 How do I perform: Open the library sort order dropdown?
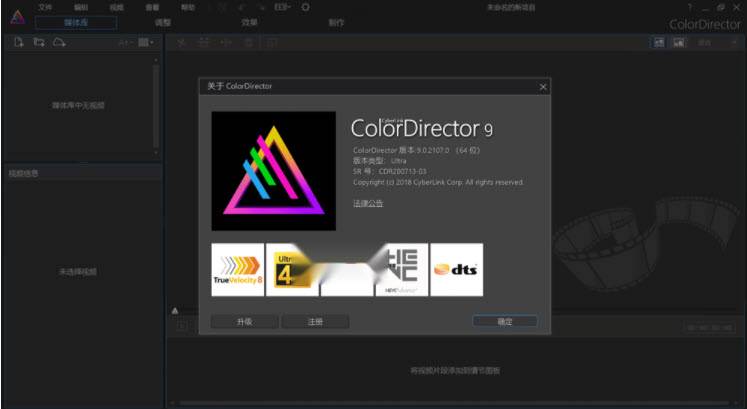click(124, 43)
